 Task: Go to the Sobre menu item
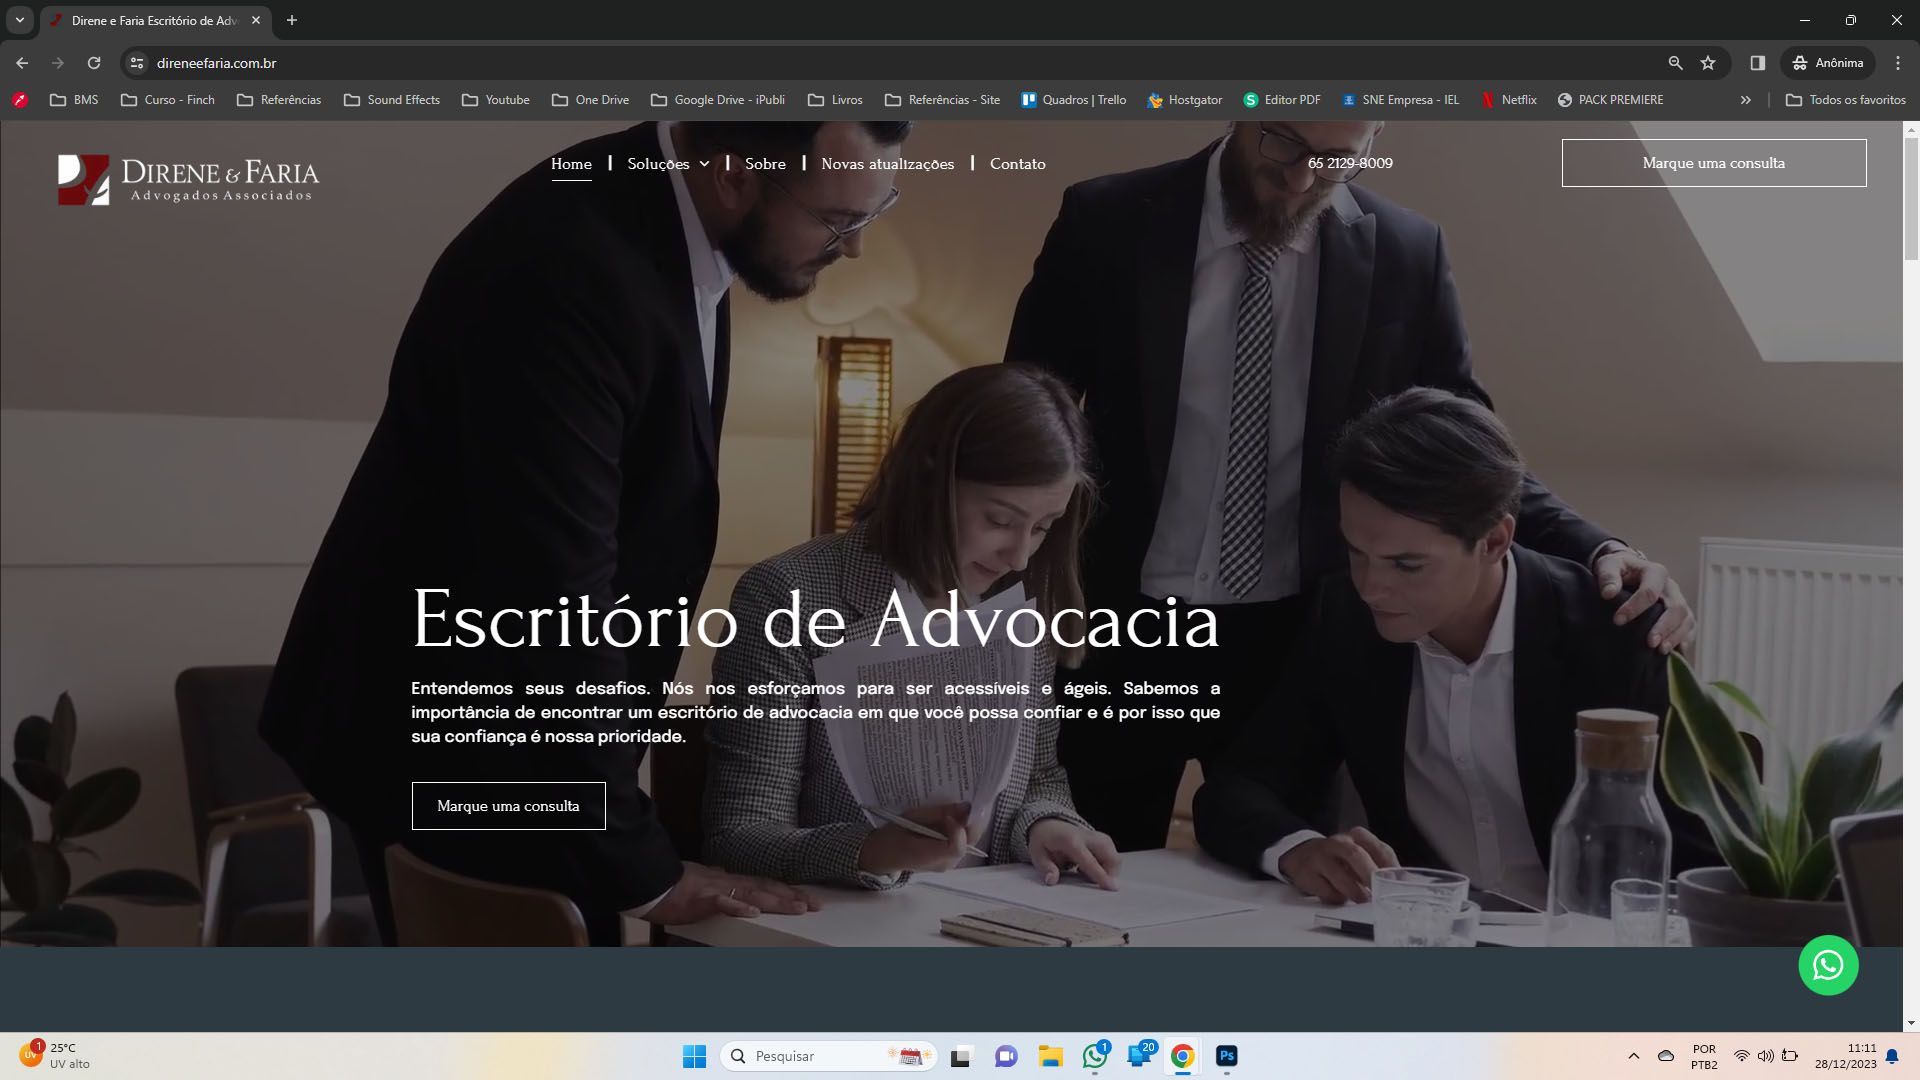tap(765, 164)
